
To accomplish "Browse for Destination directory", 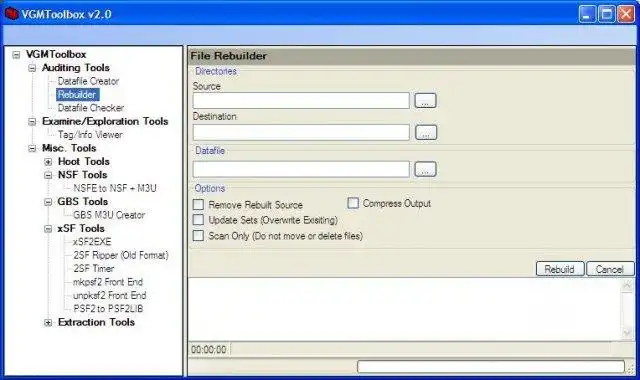I will click(426, 132).
